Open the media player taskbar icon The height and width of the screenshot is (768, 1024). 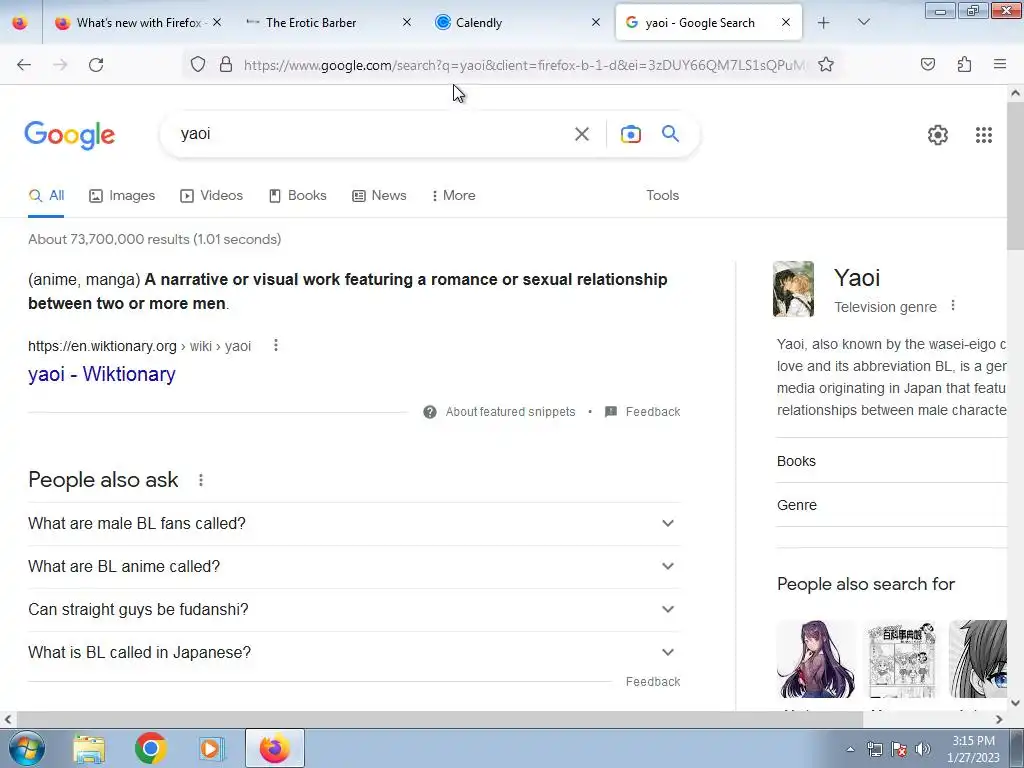coord(211,748)
